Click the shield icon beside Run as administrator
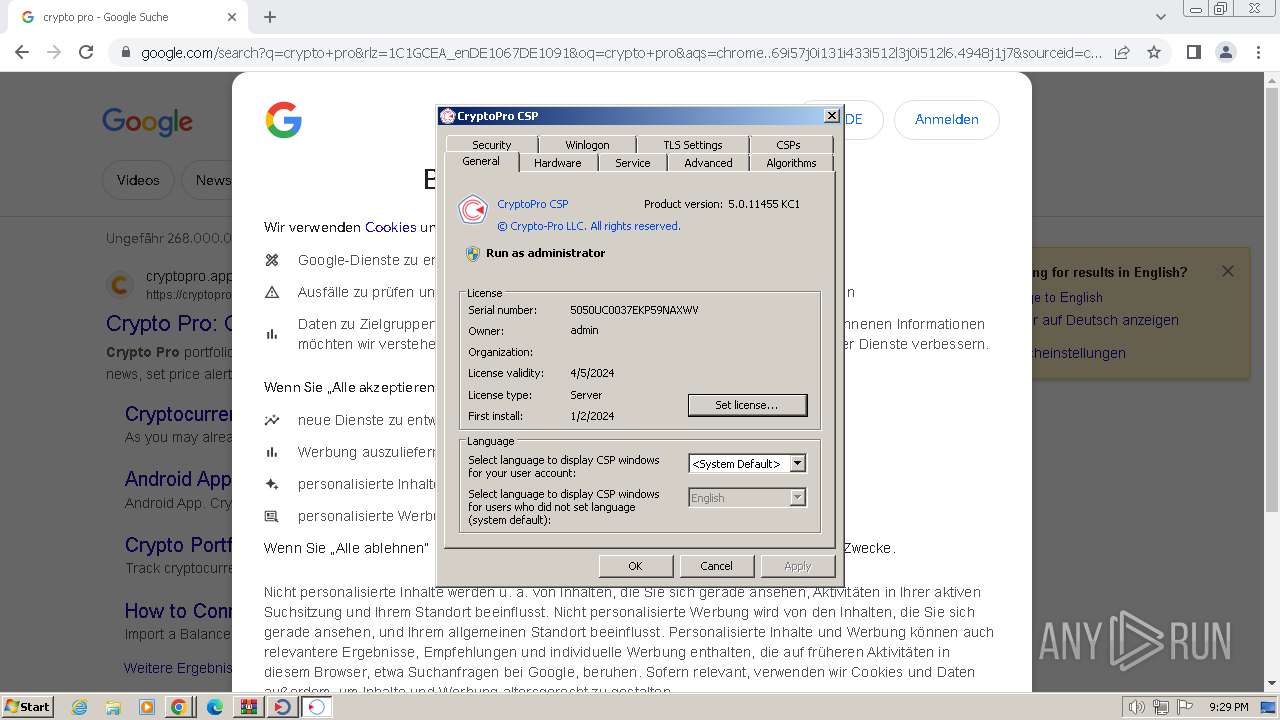The height and width of the screenshot is (720, 1280). click(x=473, y=254)
